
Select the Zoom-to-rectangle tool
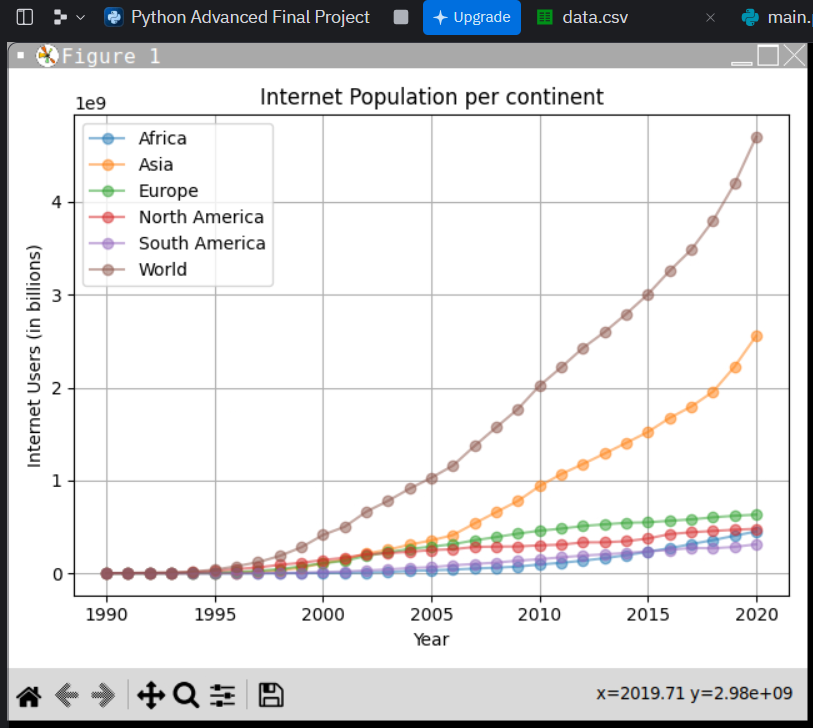[185, 695]
